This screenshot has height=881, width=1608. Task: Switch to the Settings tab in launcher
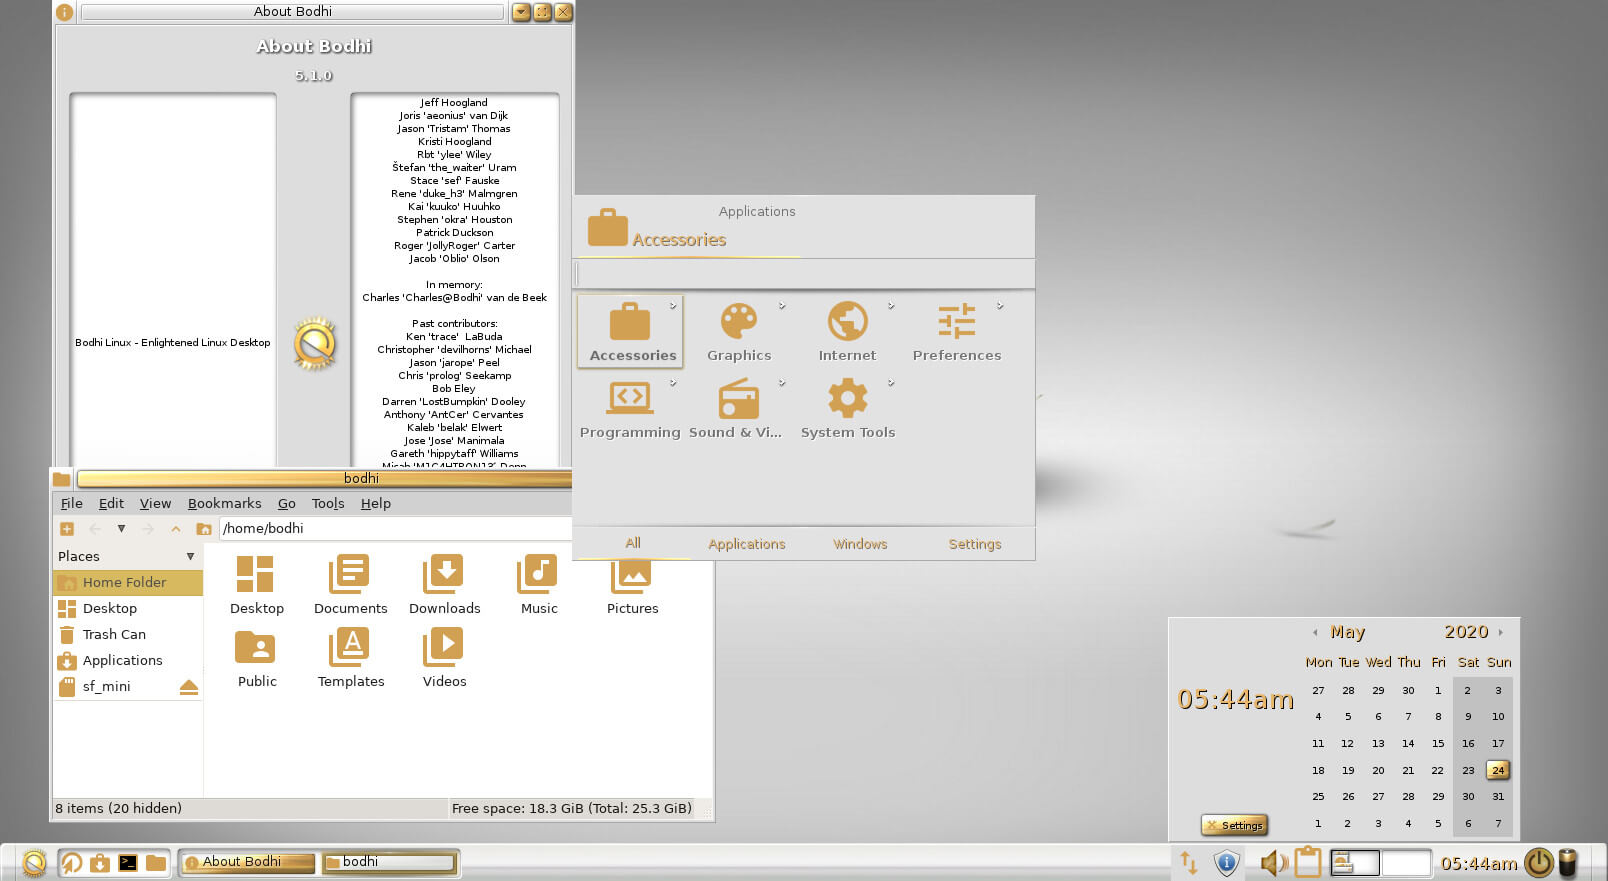(975, 544)
